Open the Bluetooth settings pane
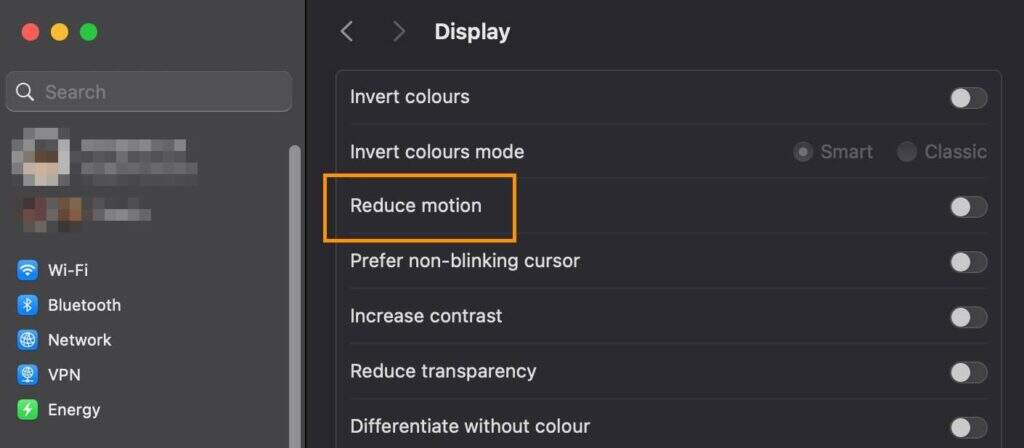Image resolution: width=1024 pixels, height=448 pixels. coord(84,305)
